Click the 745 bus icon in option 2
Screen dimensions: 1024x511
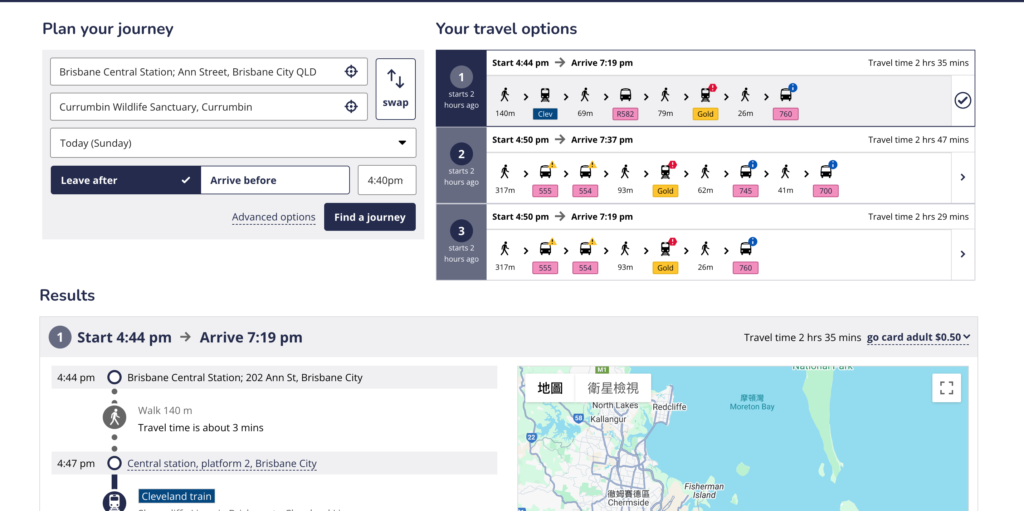(746, 172)
